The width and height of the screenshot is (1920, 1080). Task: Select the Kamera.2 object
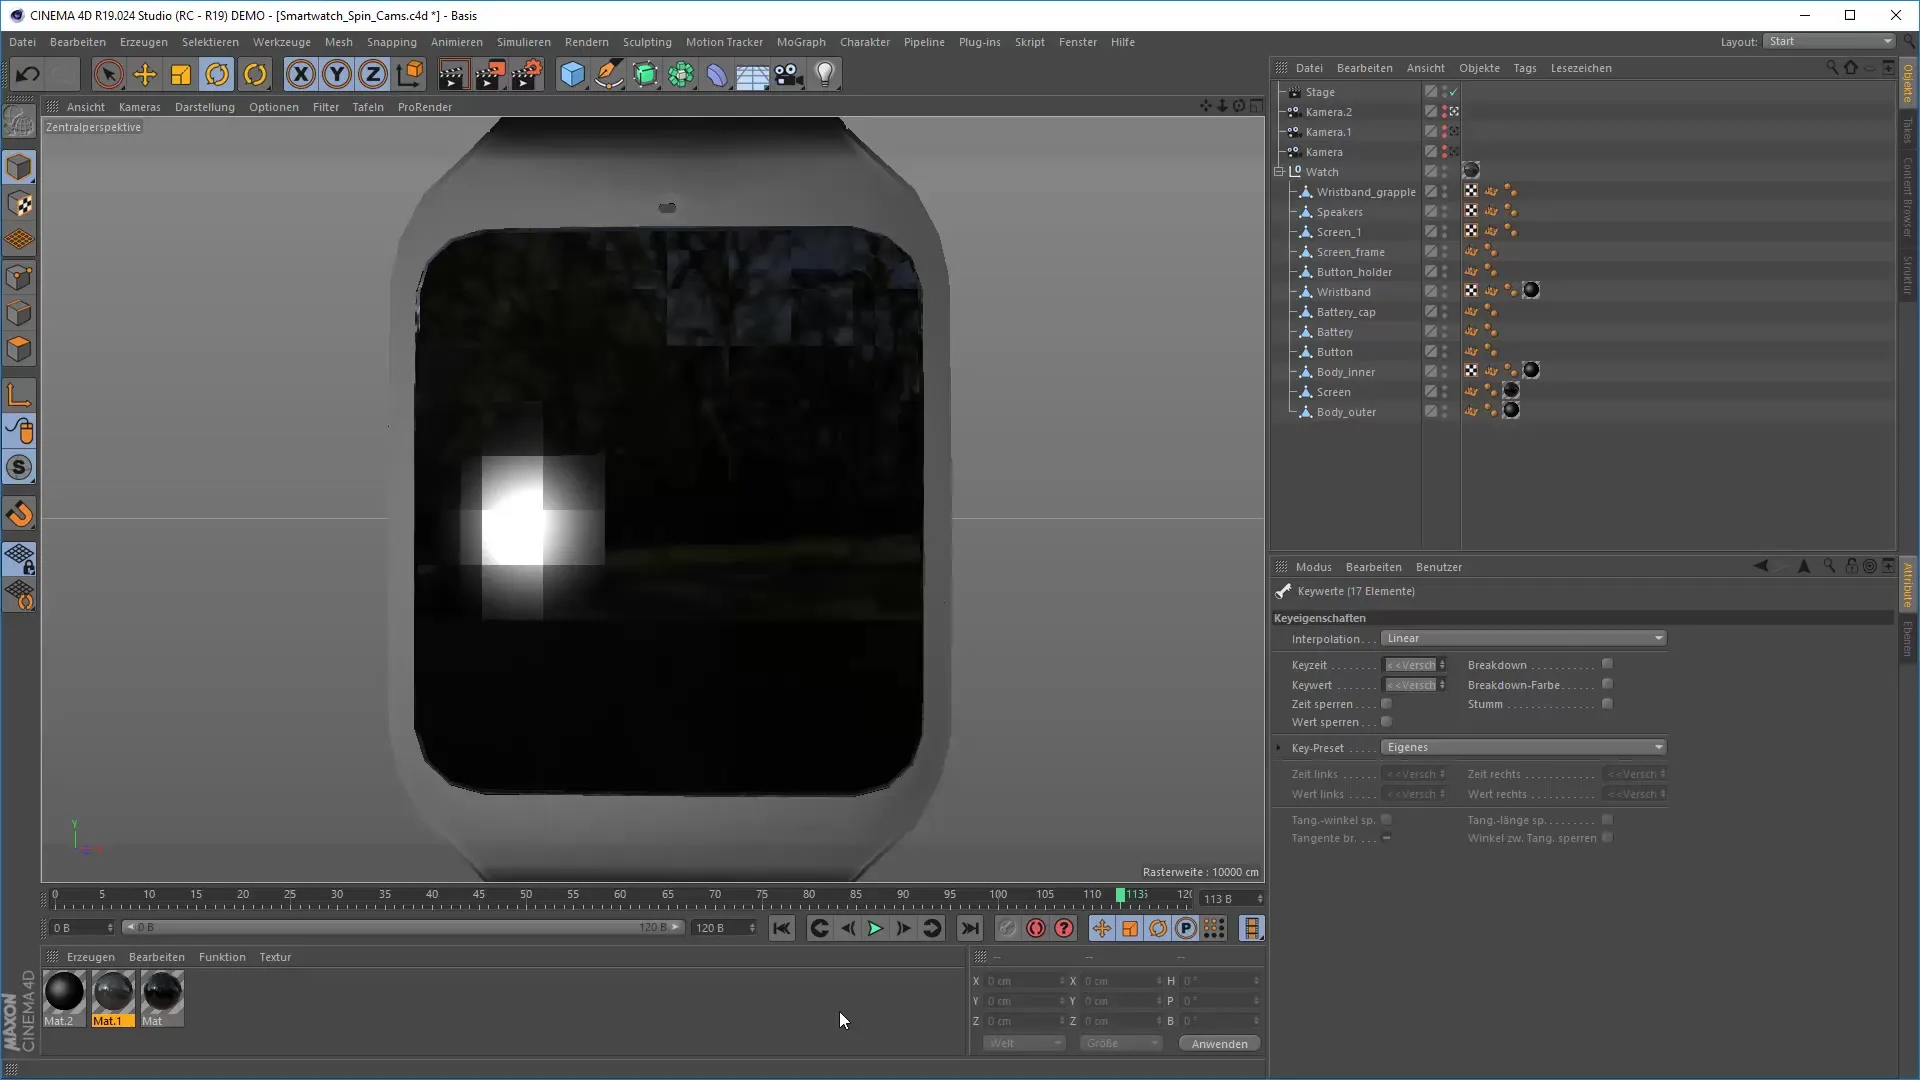click(x=1328, y=112)
